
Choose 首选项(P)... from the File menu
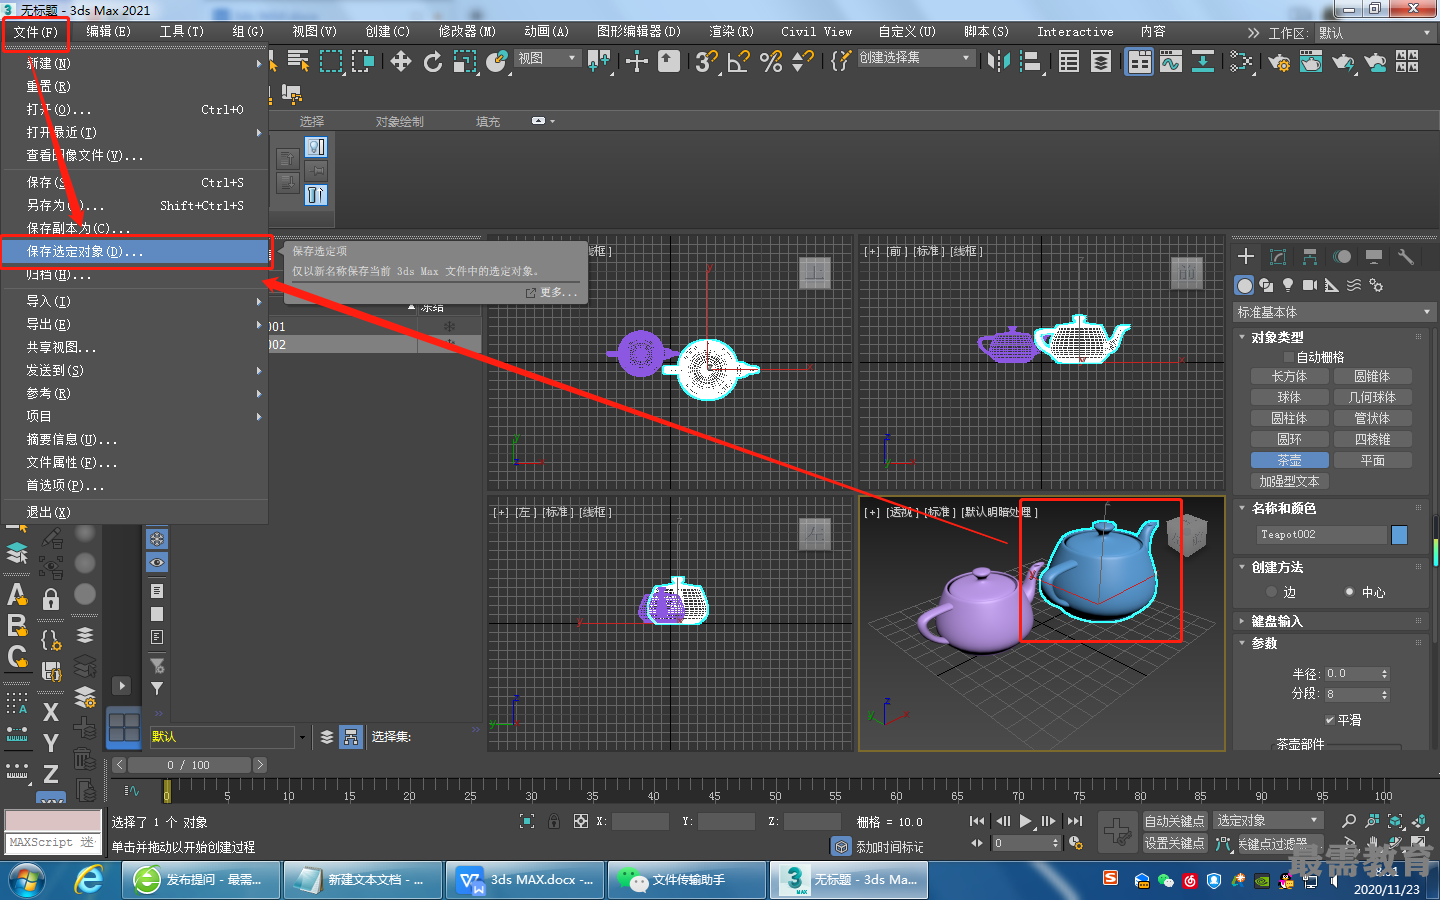tap(135, 485)
